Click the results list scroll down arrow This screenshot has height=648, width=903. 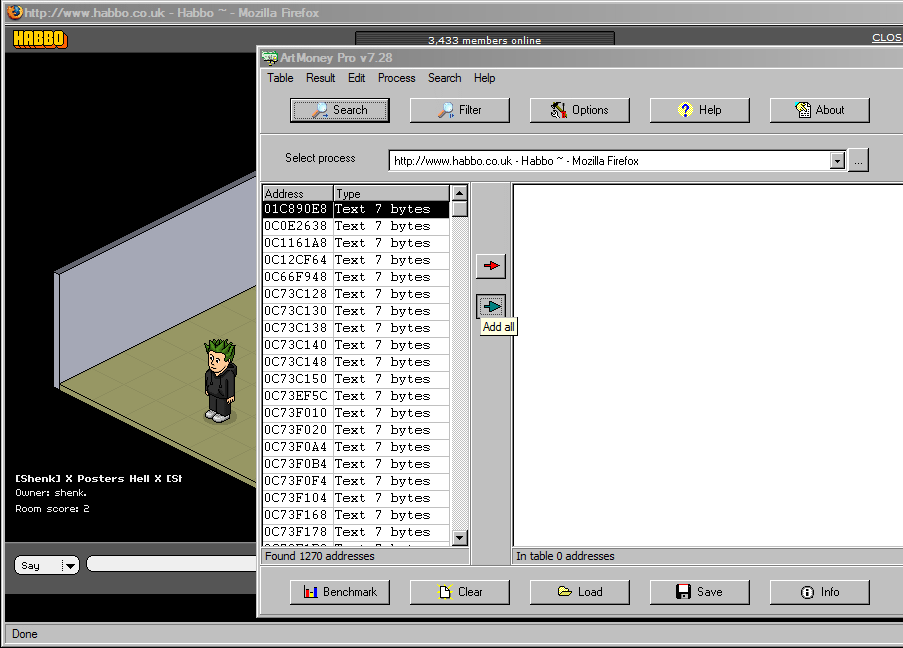(459, 538)
